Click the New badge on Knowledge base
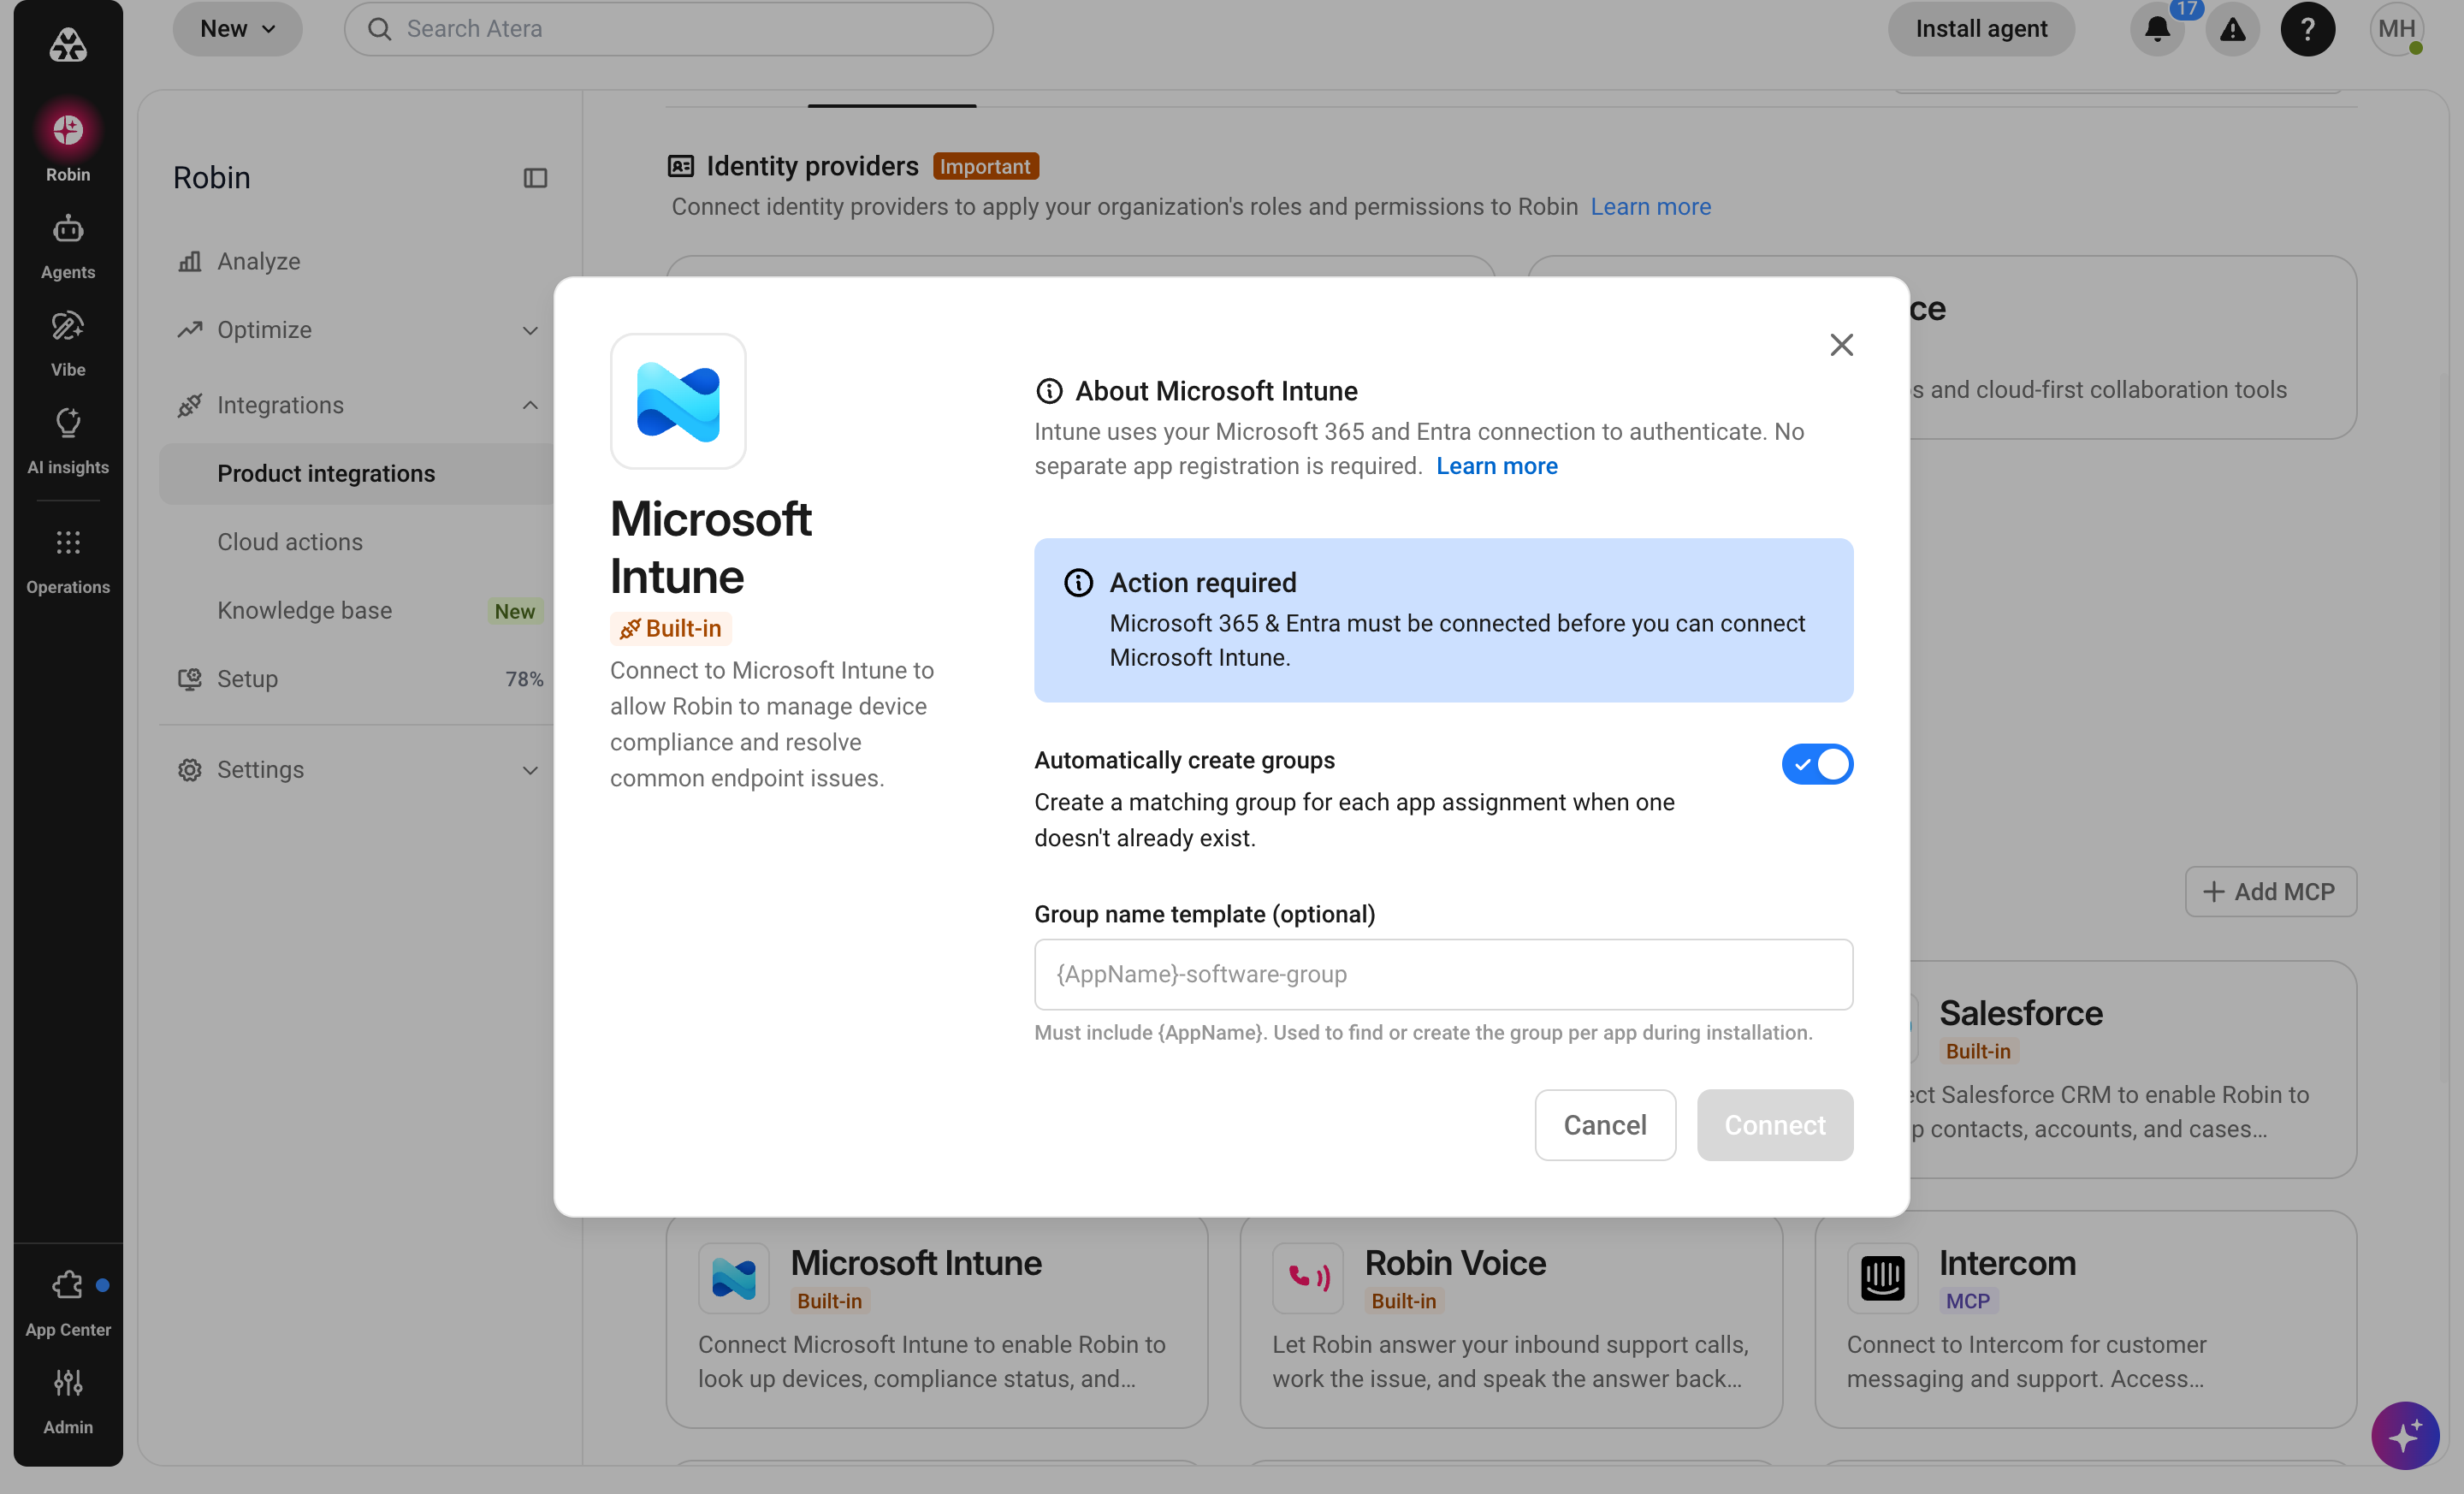2464x1494 pixels. tap(514, 611)
